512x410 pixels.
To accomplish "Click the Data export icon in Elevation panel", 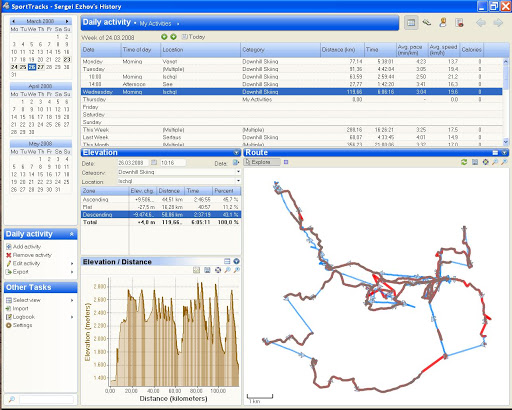I will click(236, 162).
